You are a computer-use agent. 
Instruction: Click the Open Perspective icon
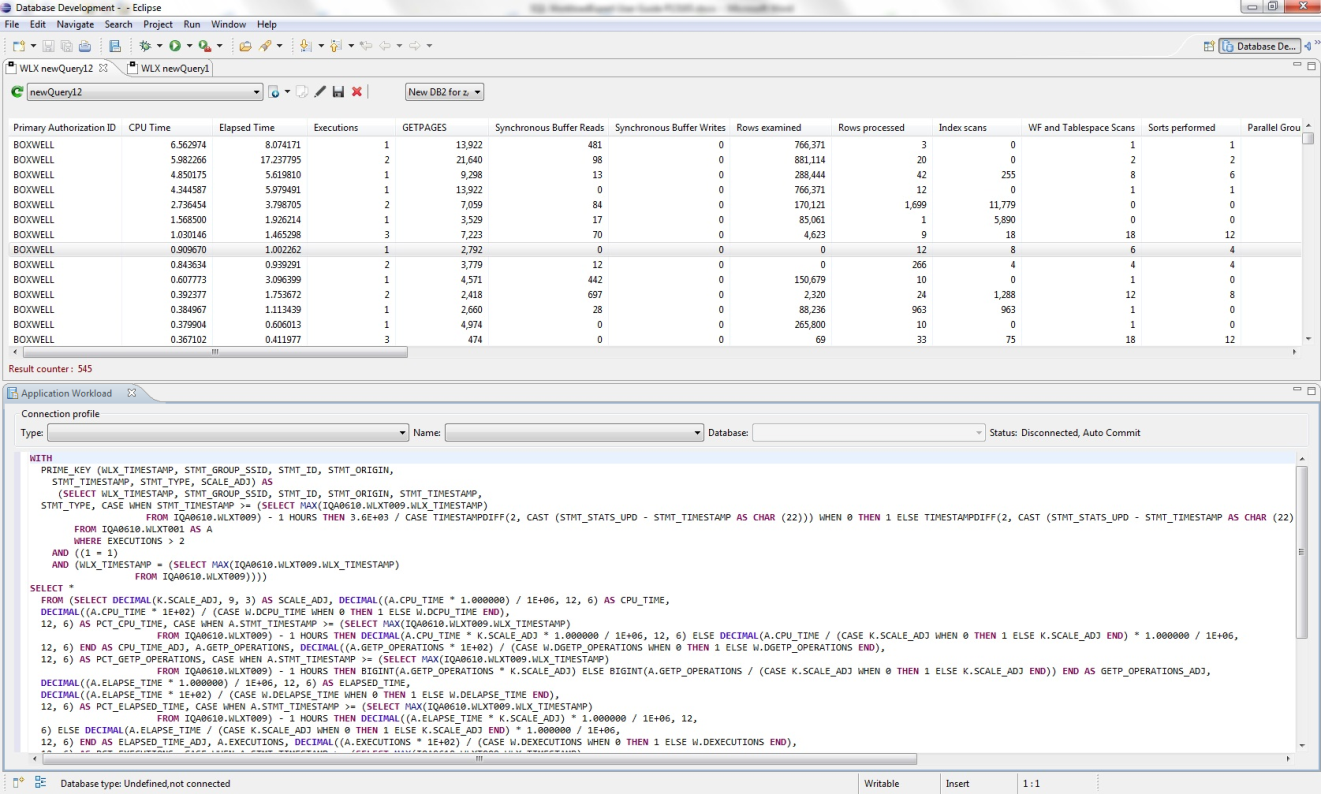coord(1209,46)
